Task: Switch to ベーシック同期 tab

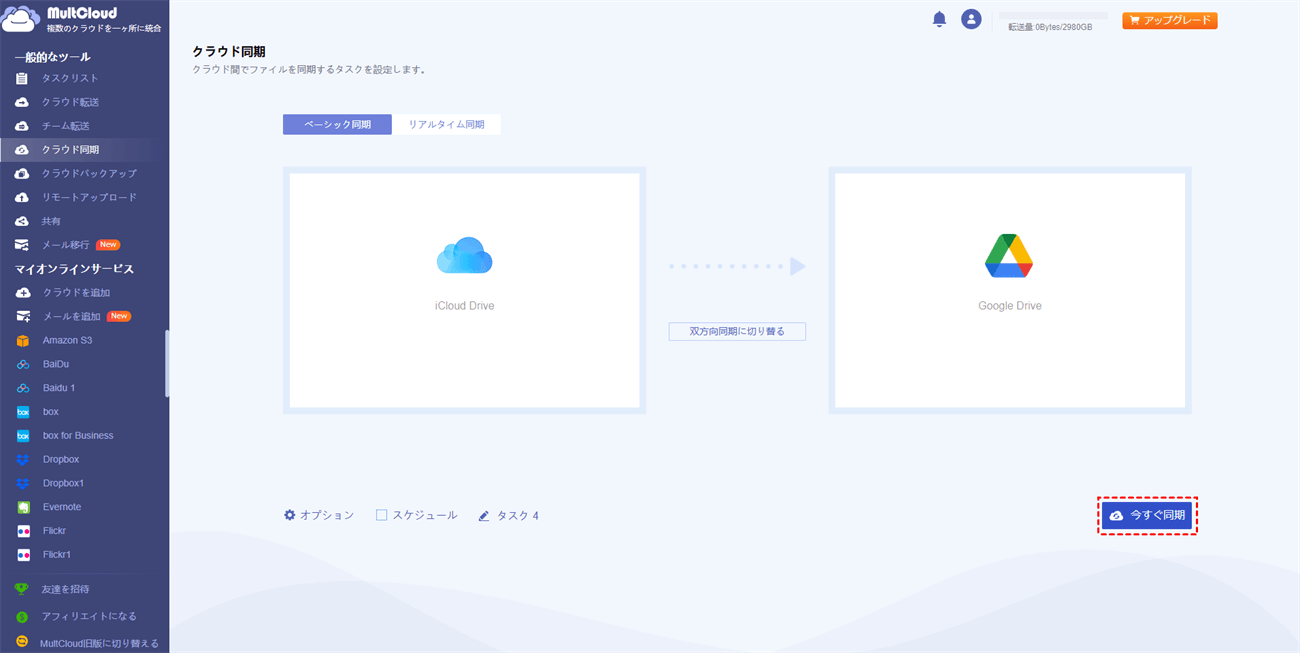Action: [337, 124]
